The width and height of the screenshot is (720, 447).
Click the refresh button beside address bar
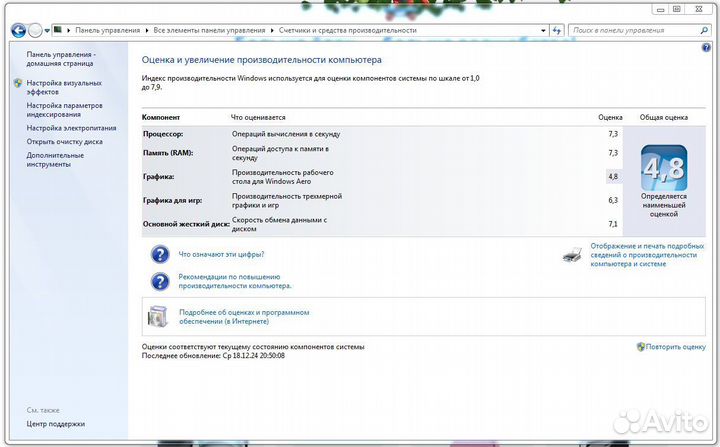click(557, 30)
